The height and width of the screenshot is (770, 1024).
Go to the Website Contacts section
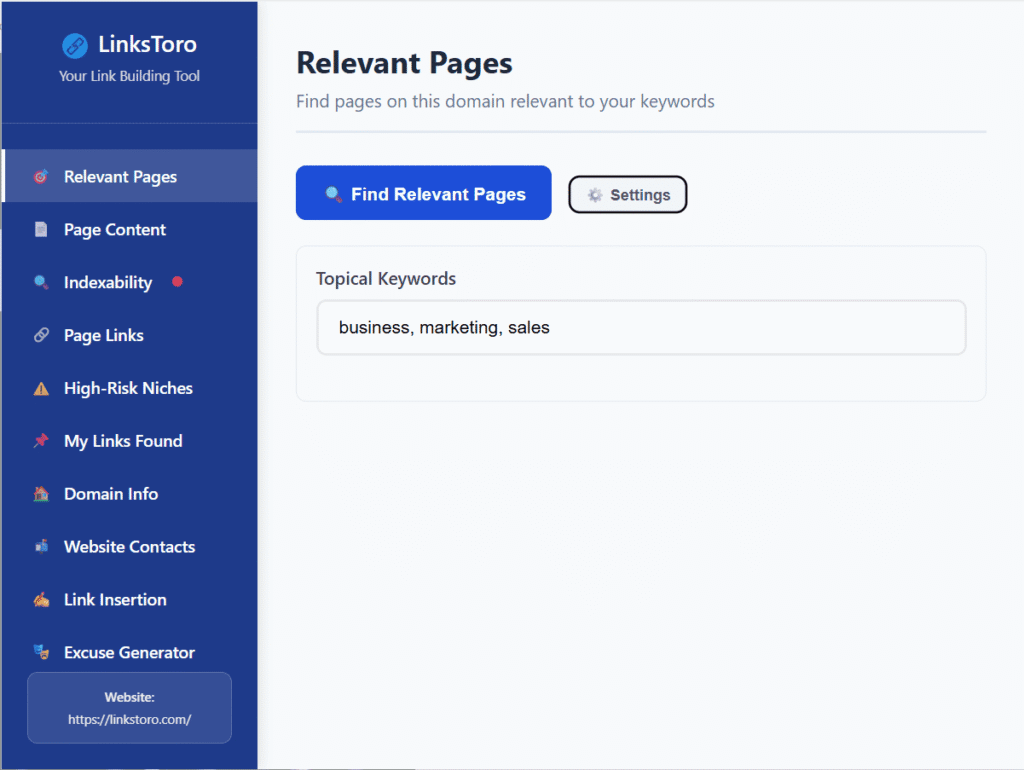click(x=129, y=547)
